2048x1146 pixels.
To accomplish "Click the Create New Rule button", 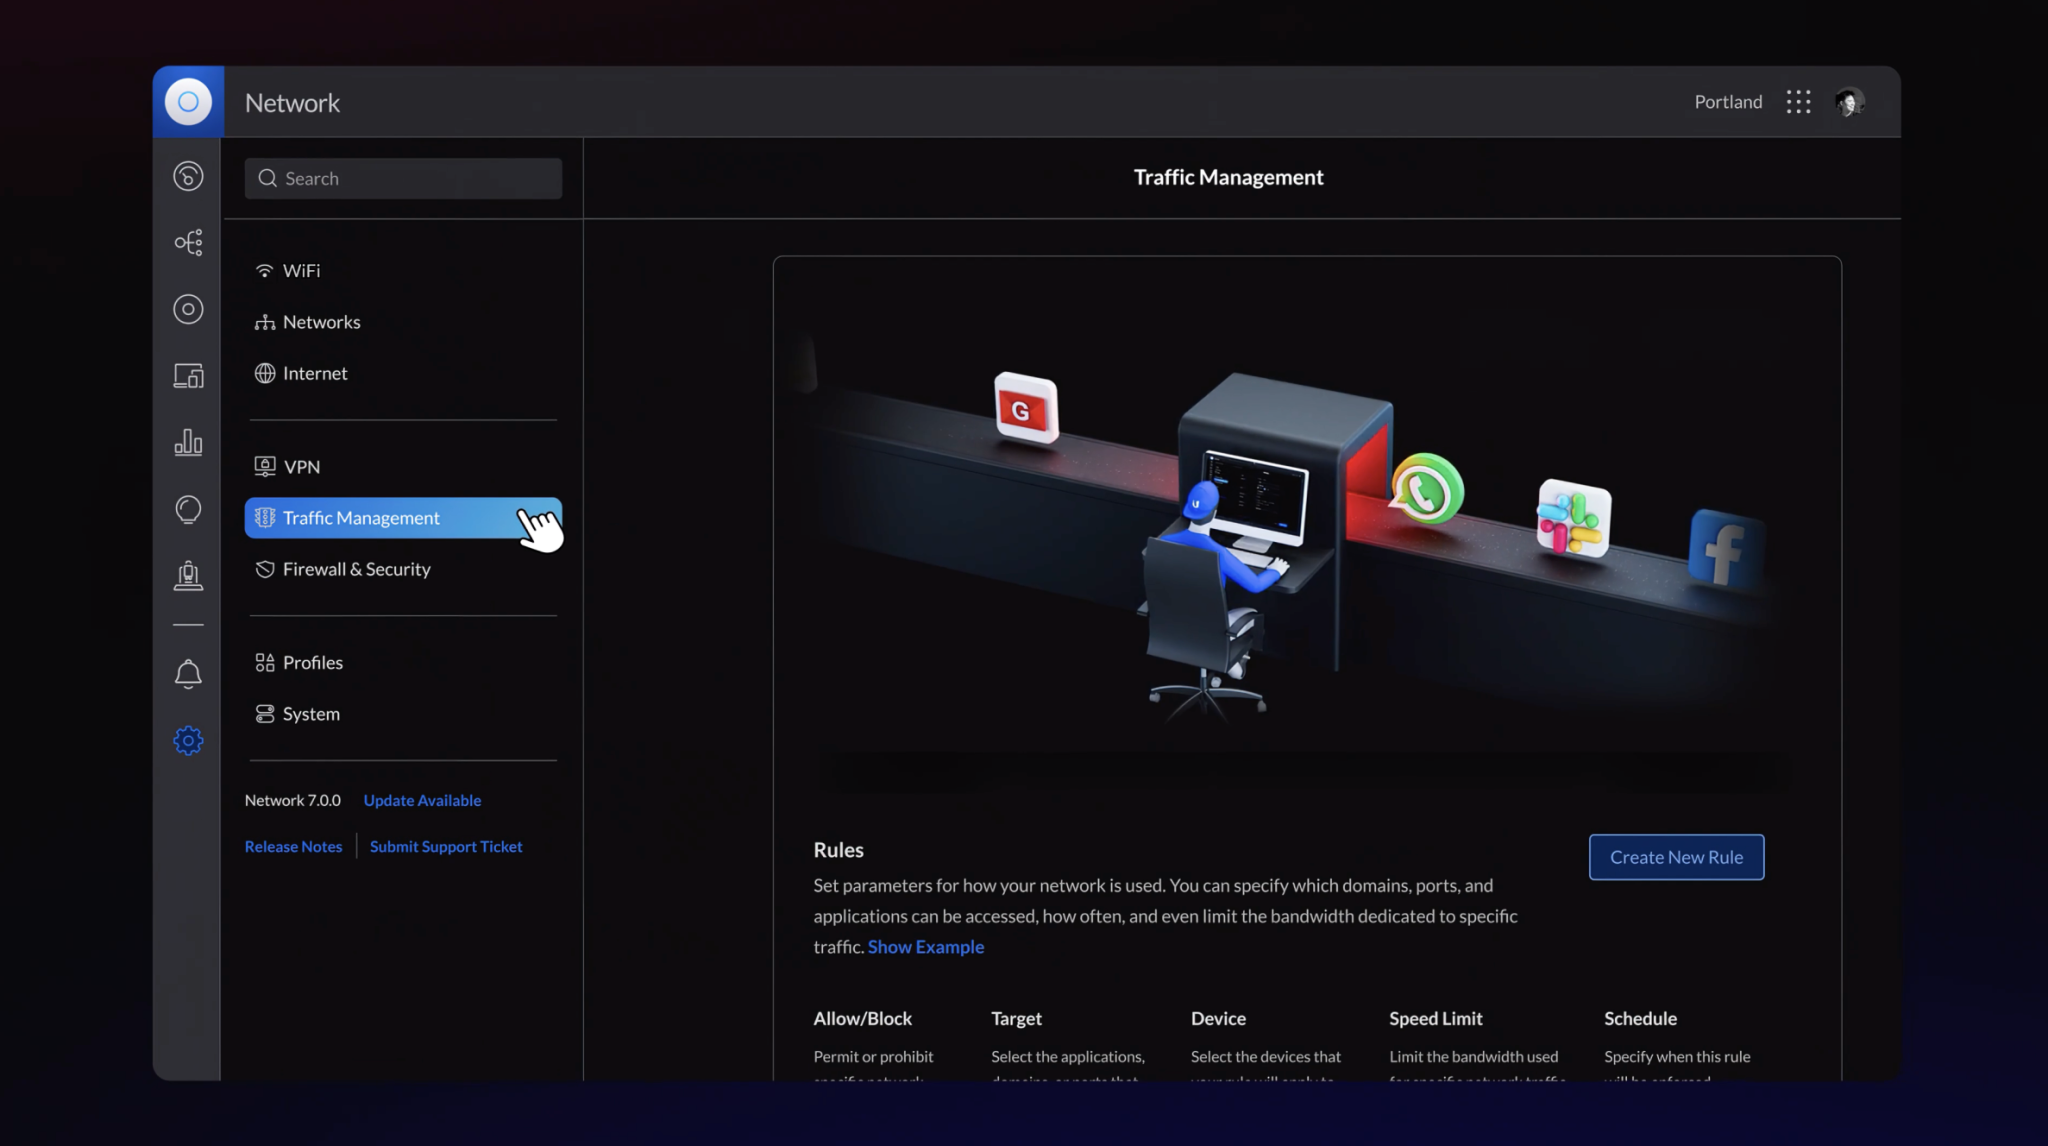I will point(1676,857).
